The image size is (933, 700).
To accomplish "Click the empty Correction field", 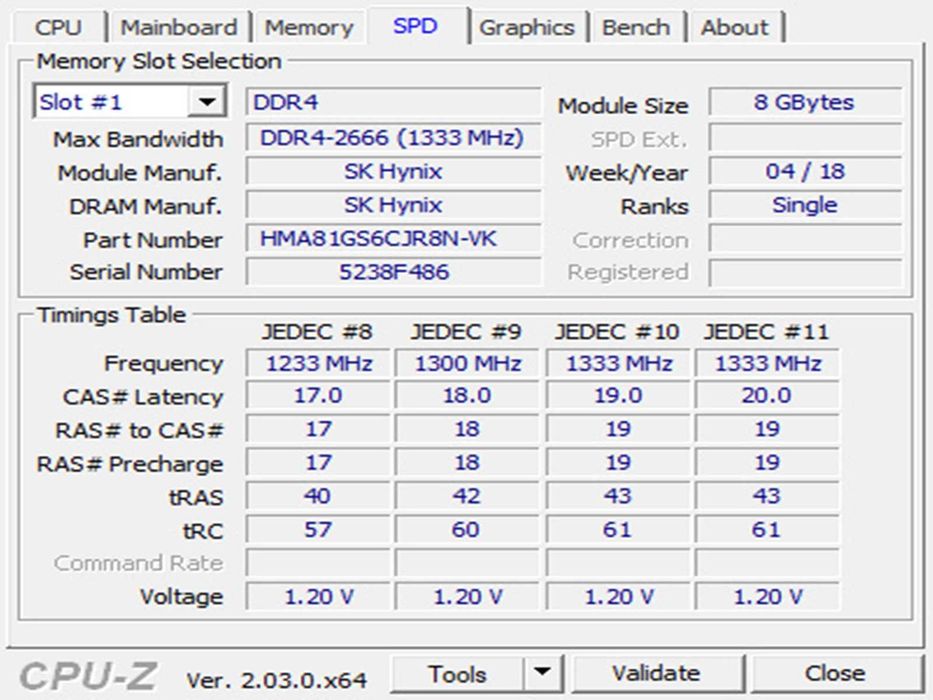I will [805, 239].
